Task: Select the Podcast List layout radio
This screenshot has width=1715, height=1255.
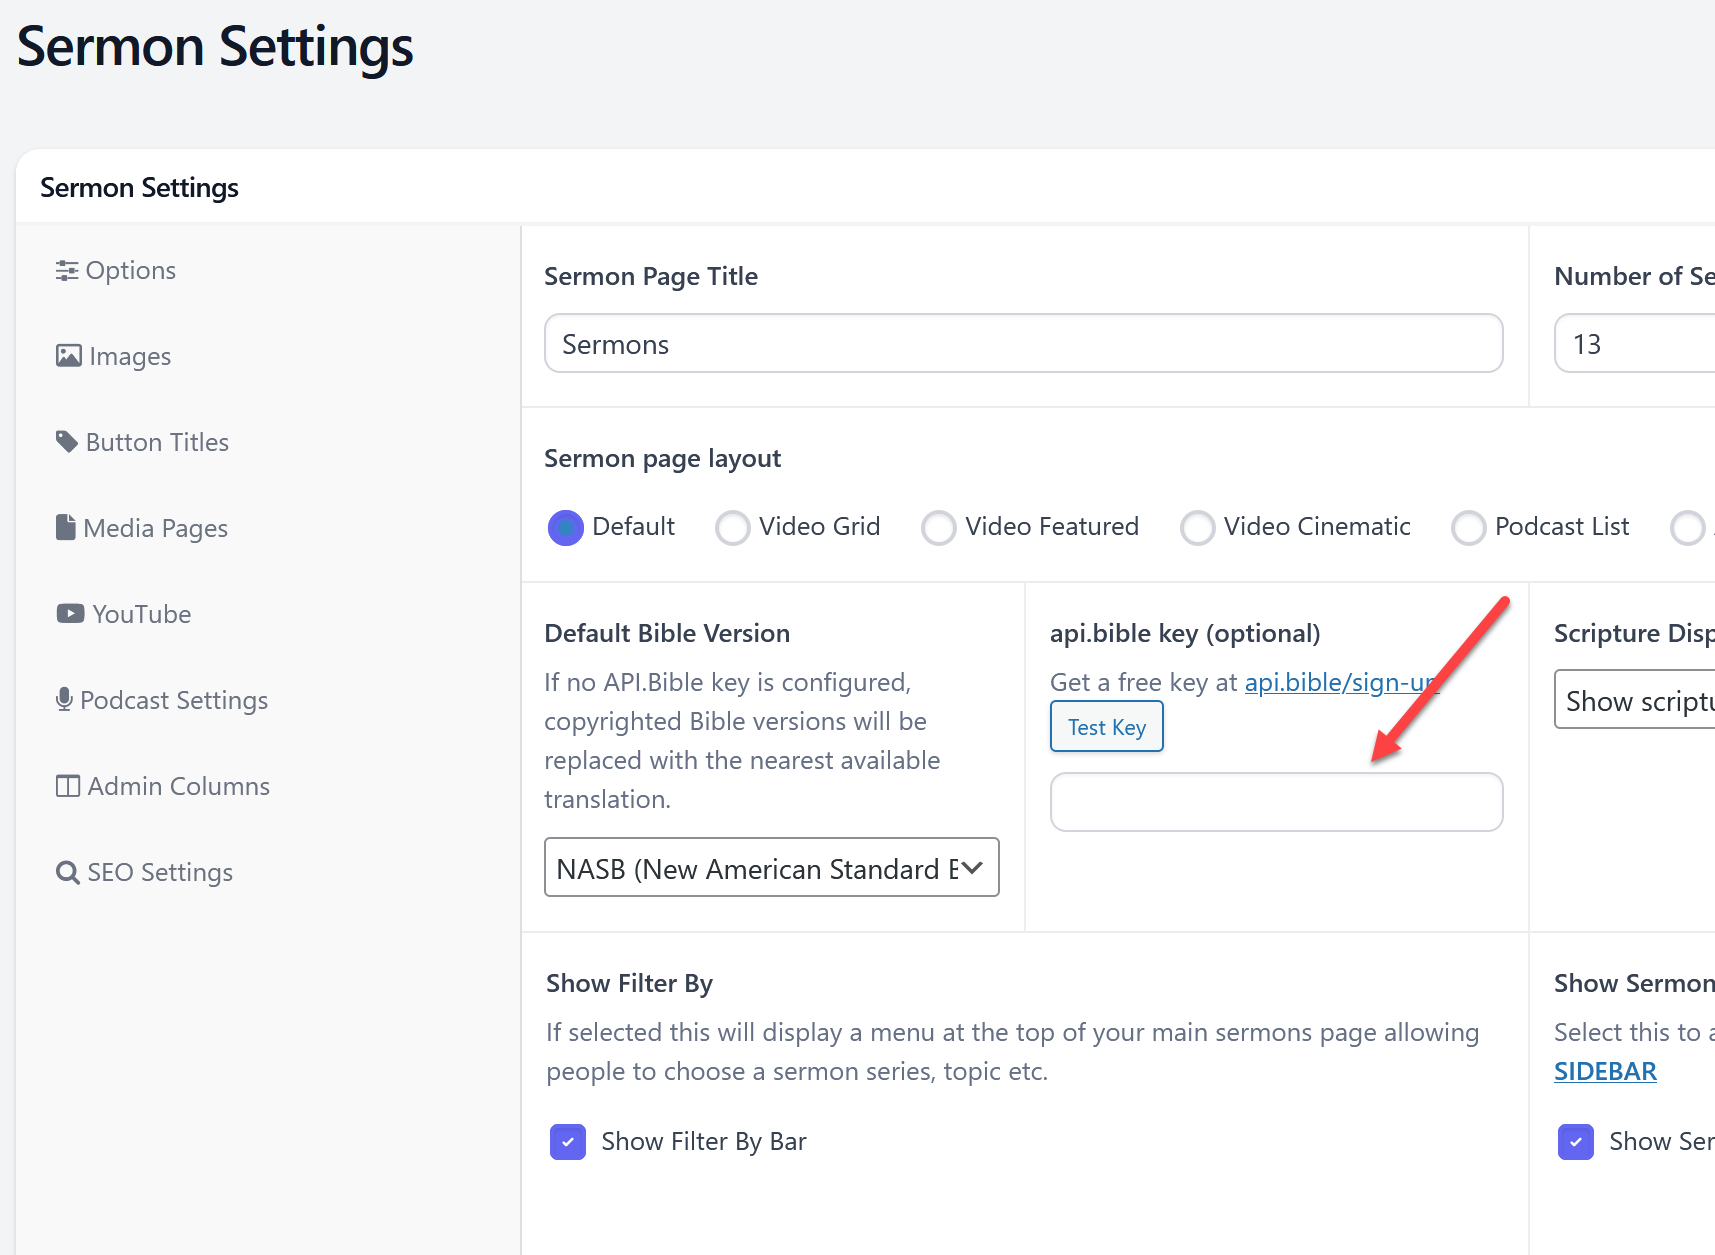Action: click(1468, 528)
